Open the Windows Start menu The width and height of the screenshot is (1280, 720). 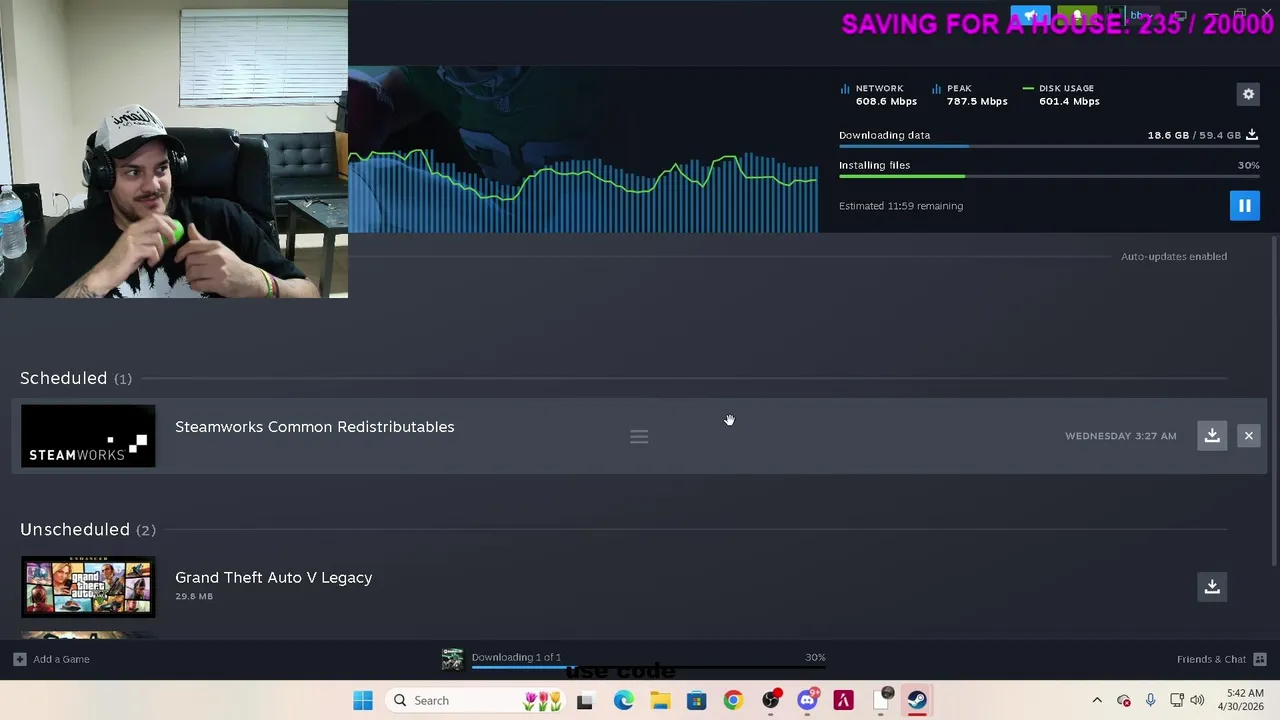[363, 701]
